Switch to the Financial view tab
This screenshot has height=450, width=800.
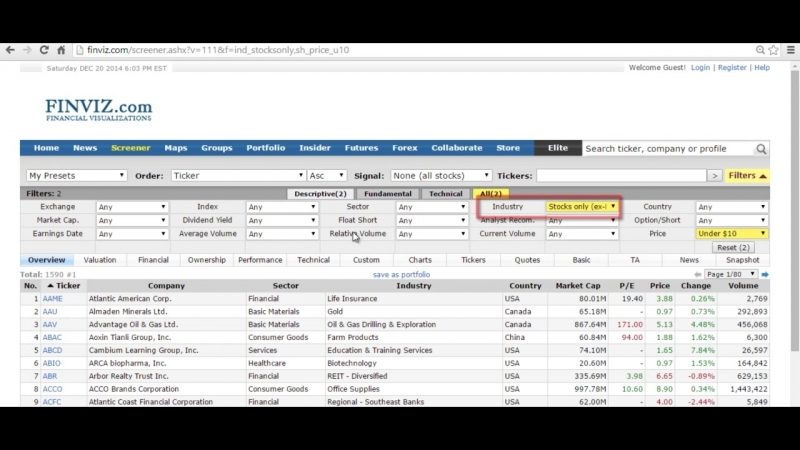[x=153, y=260]
